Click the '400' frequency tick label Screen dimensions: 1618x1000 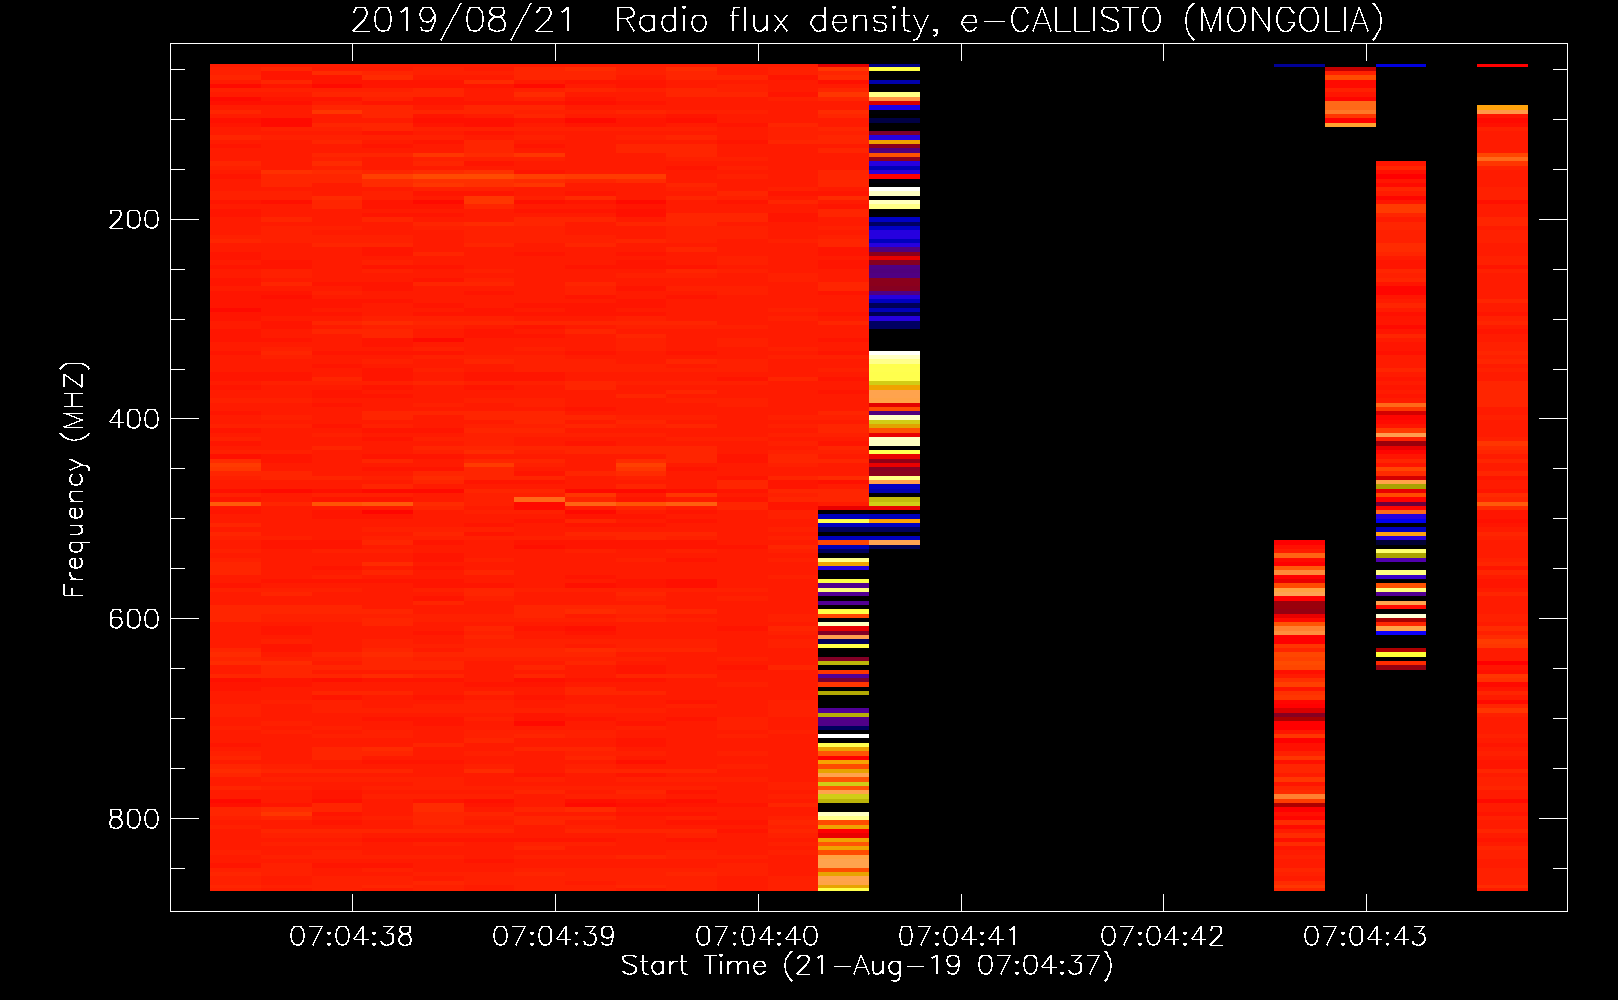[134, 419]
